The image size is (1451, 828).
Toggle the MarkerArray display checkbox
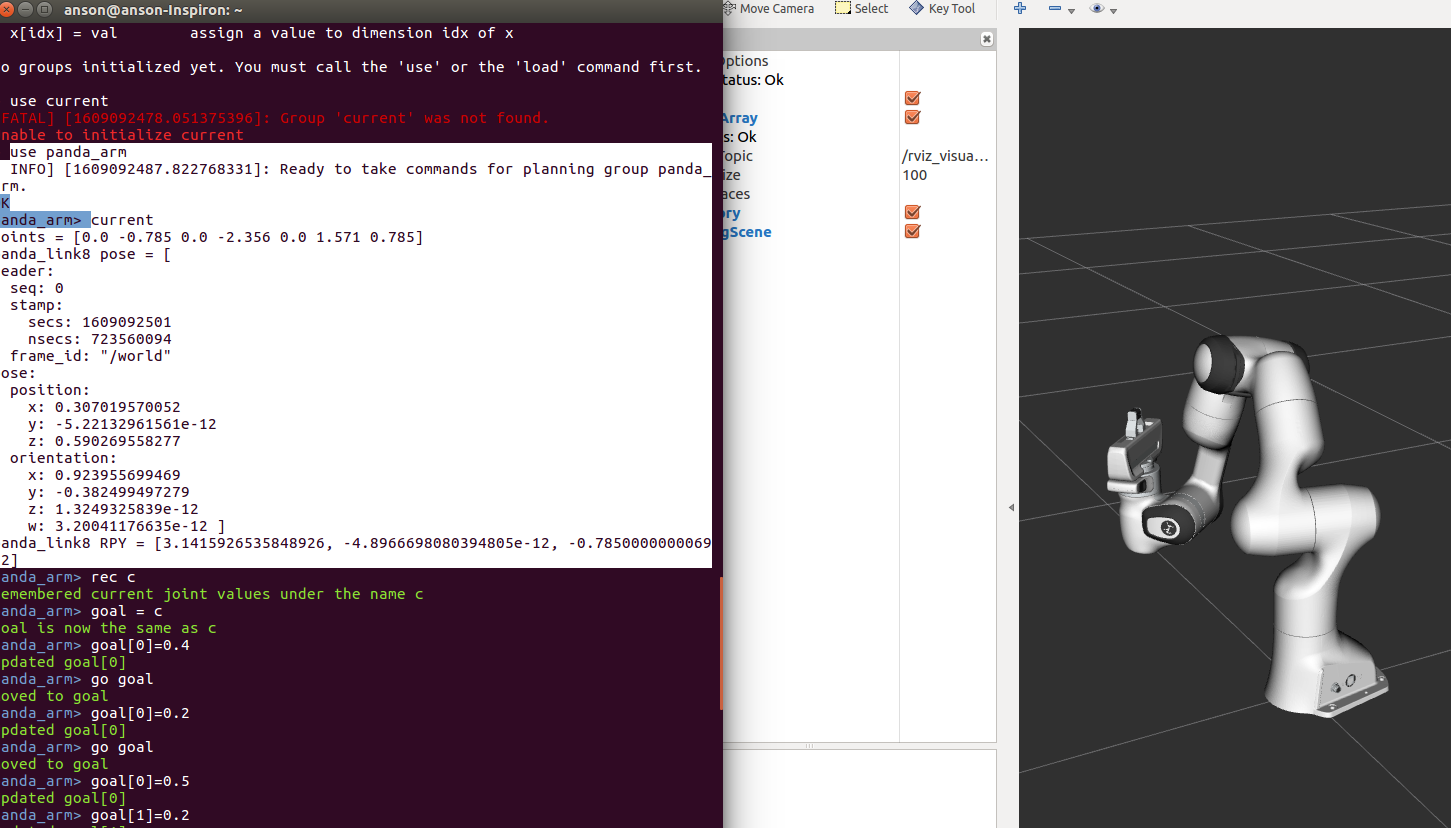(912, 117)
